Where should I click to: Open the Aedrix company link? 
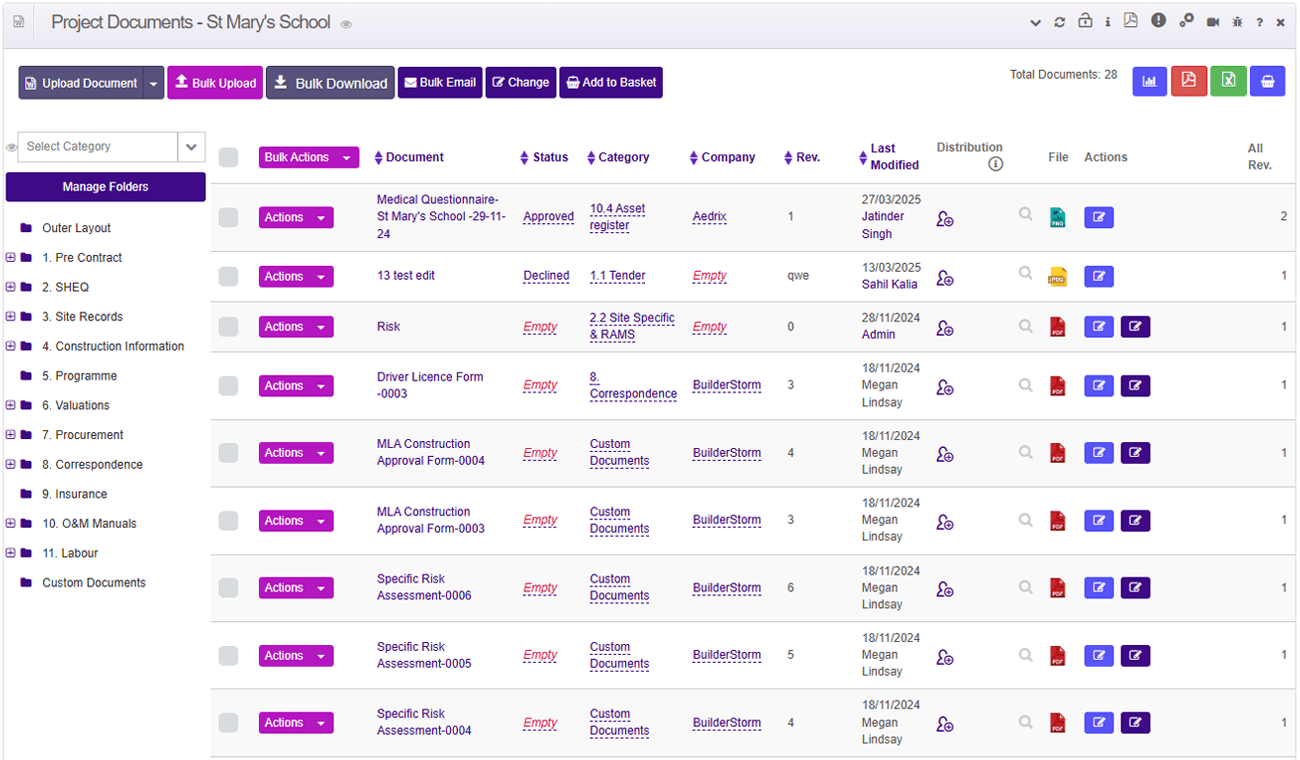coord(711,217)
